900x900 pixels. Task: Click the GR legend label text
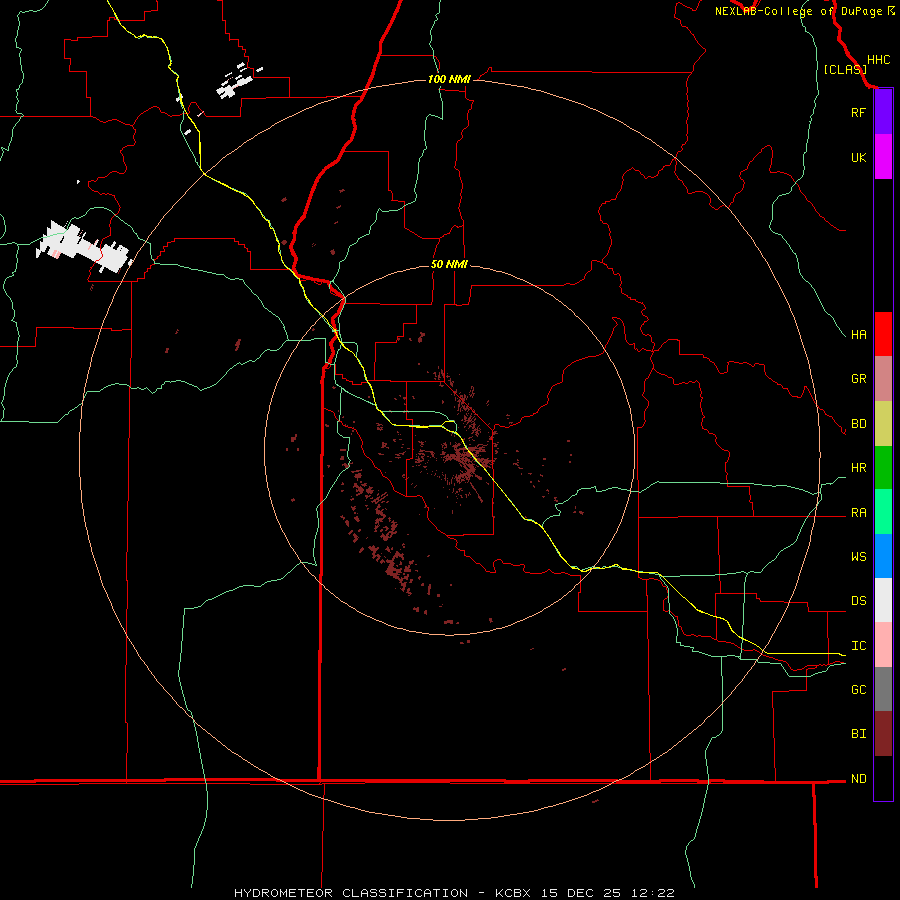pyautogui.click(x=859, y=379)
